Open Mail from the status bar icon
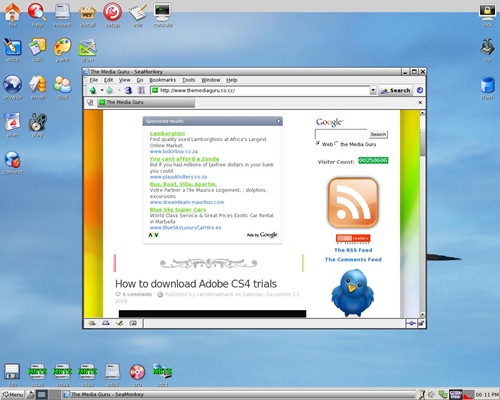The width and height of the screenshot is (500, 400). click(106, 323)
